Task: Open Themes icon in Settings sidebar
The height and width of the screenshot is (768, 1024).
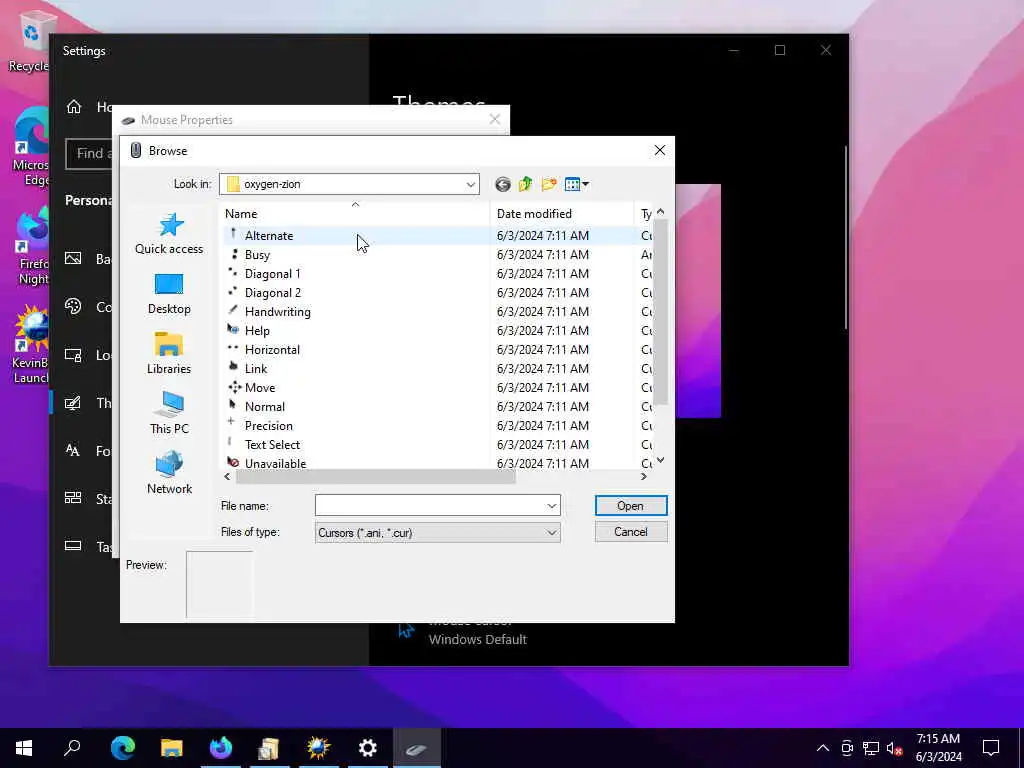Action: tap(73, 403)
